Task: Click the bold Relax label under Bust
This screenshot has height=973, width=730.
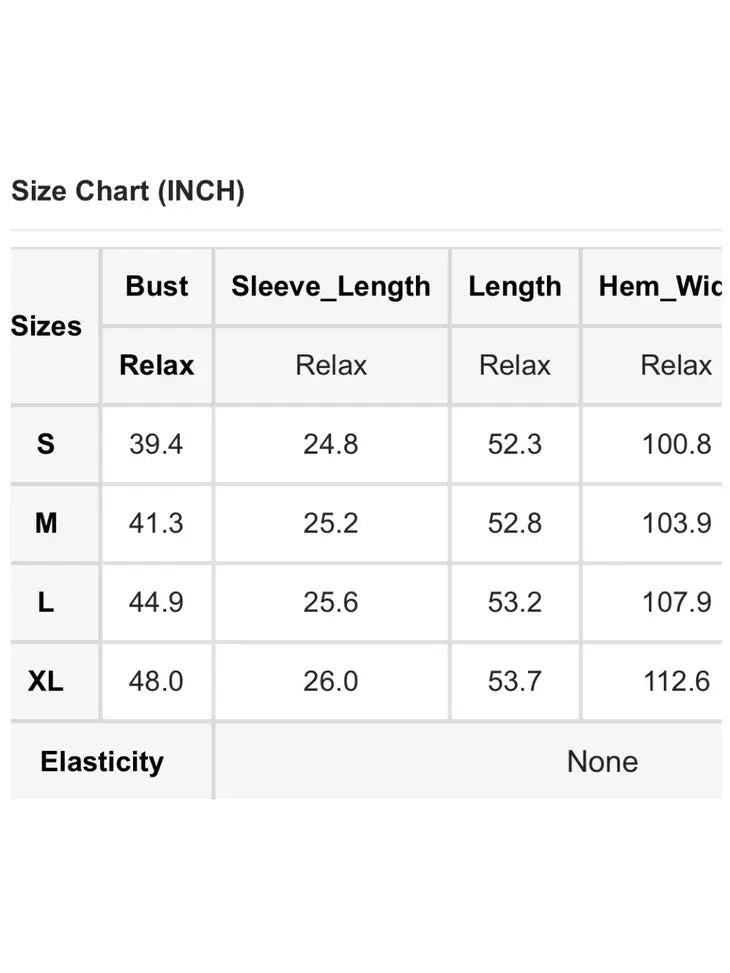Action: coord(157,365)
